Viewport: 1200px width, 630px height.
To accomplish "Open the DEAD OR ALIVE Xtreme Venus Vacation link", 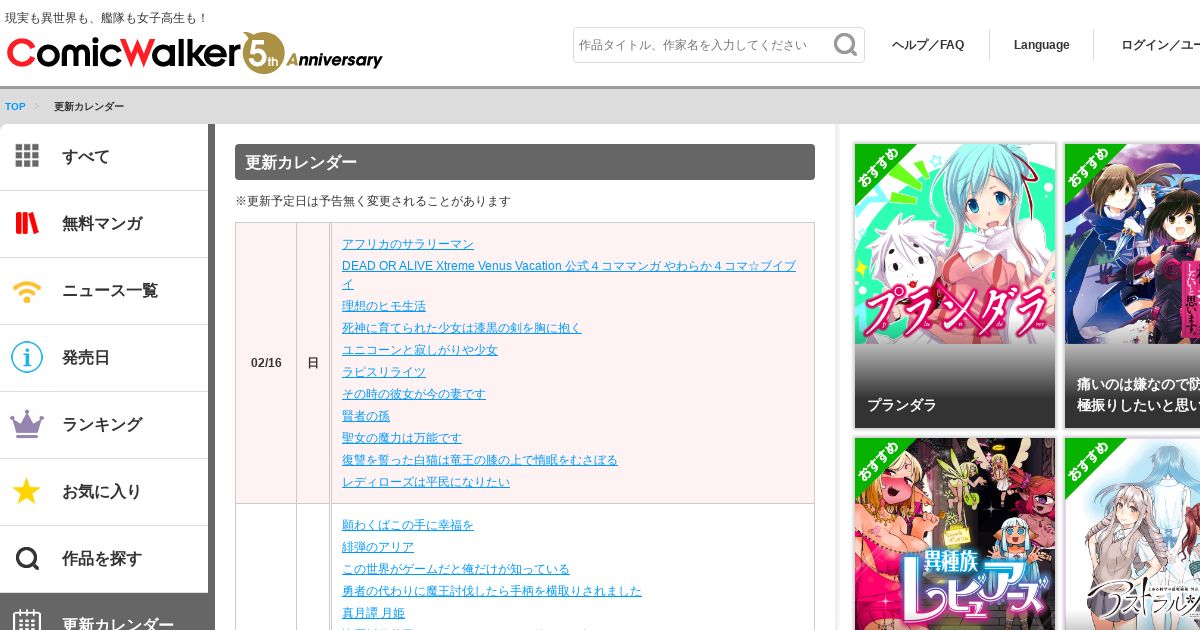I will (569, 275).
